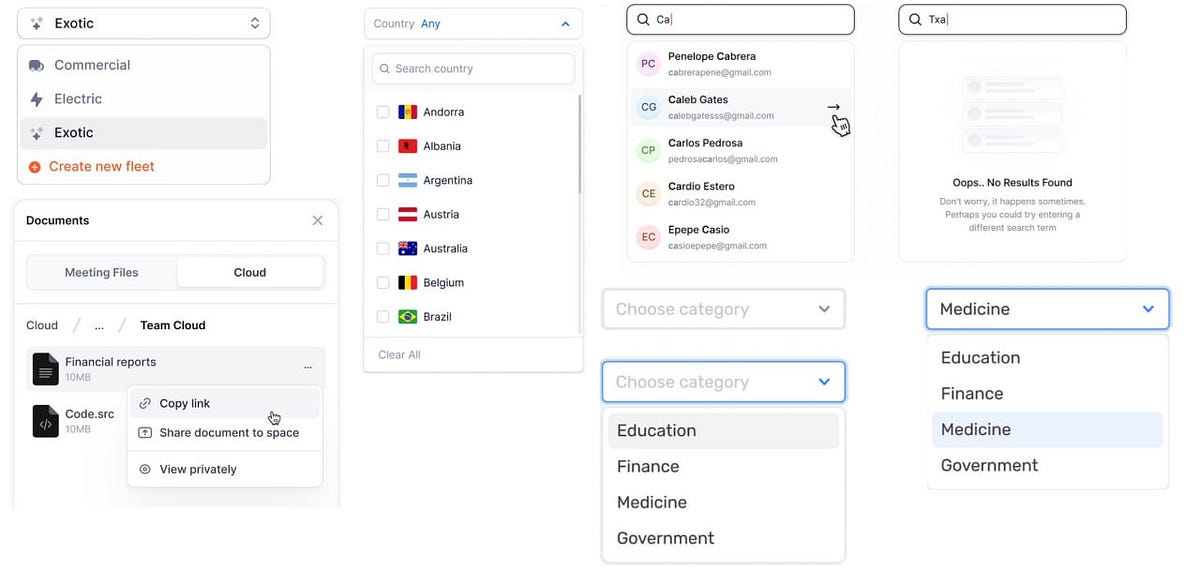Click the country list scrollbar
The height and width of the screenshot is (572, 1200).
tap(580, 145)
